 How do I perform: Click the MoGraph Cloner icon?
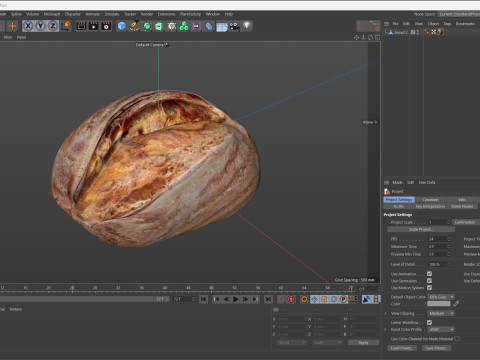[184, 26]
